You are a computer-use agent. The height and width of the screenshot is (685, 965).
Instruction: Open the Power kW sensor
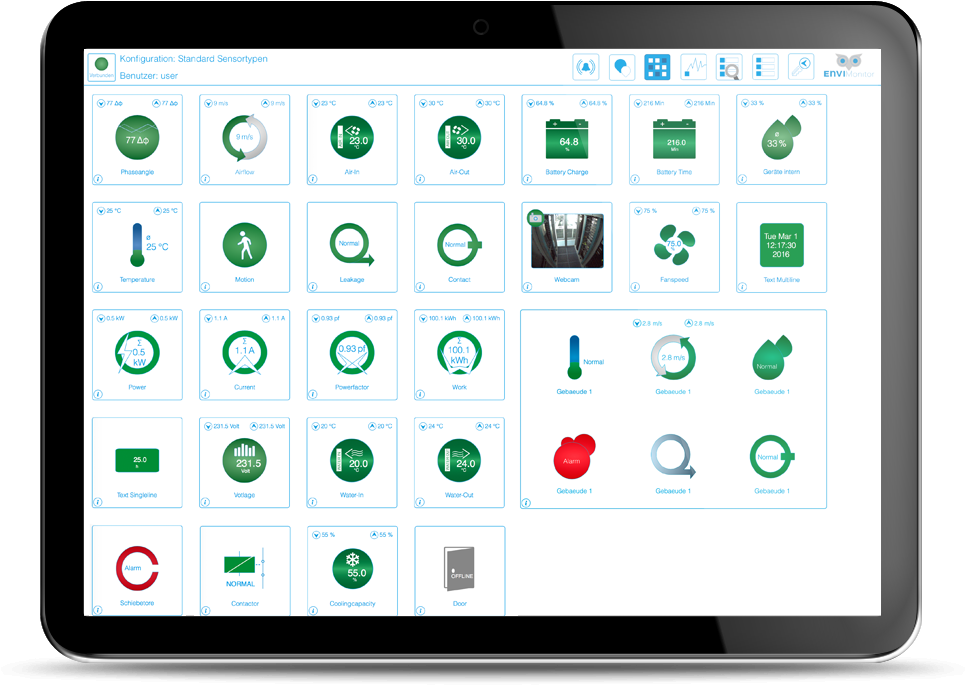[x=137, y=353]
